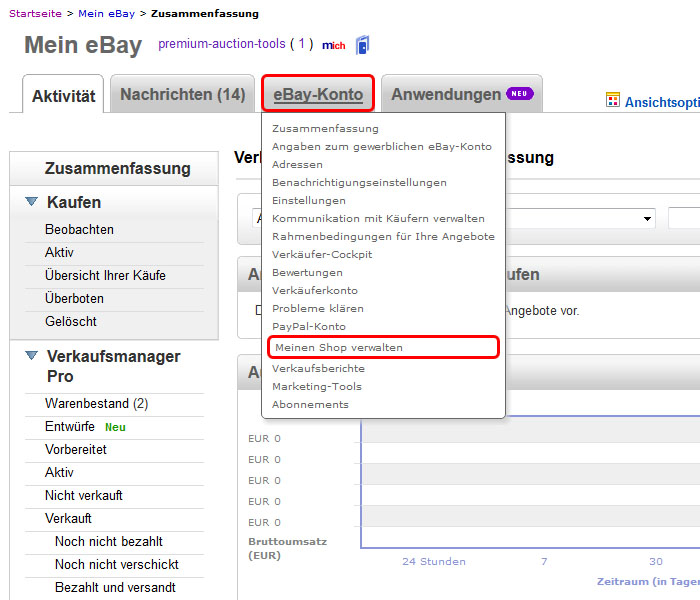Screen dimensions: 700x600
Task: Open Rahmenbedingungen für Ihre Angebote
Action: click(x=383, y=236)
